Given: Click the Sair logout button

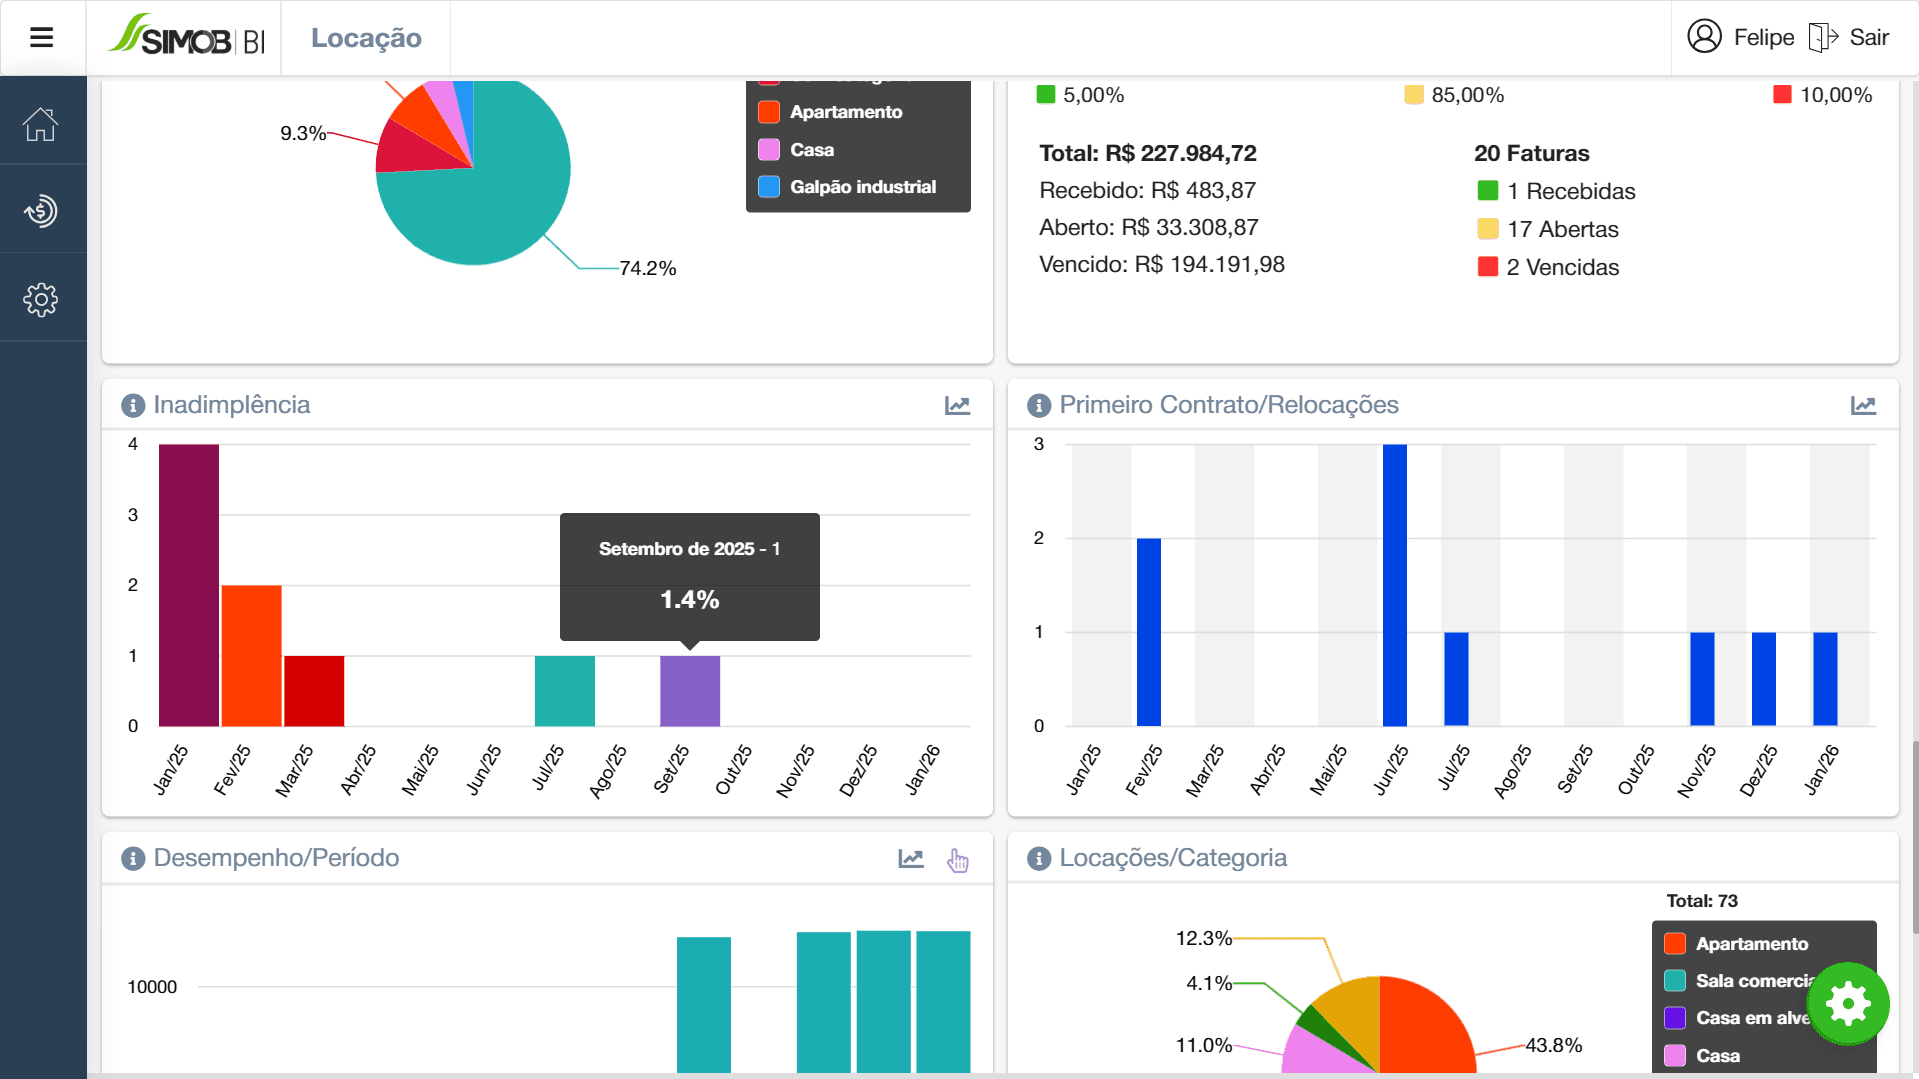Looking at the screenshot, I should [x=1850, y=38].
